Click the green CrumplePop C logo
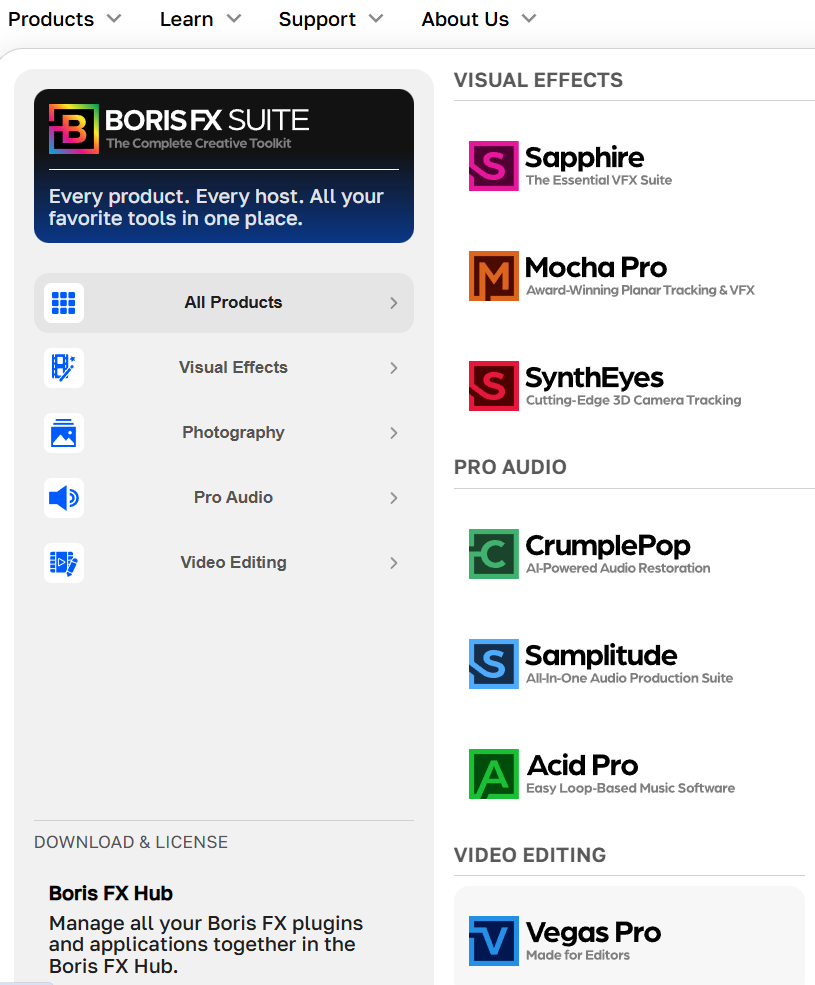Screen dimensions: 815x985 click(494, 554)
